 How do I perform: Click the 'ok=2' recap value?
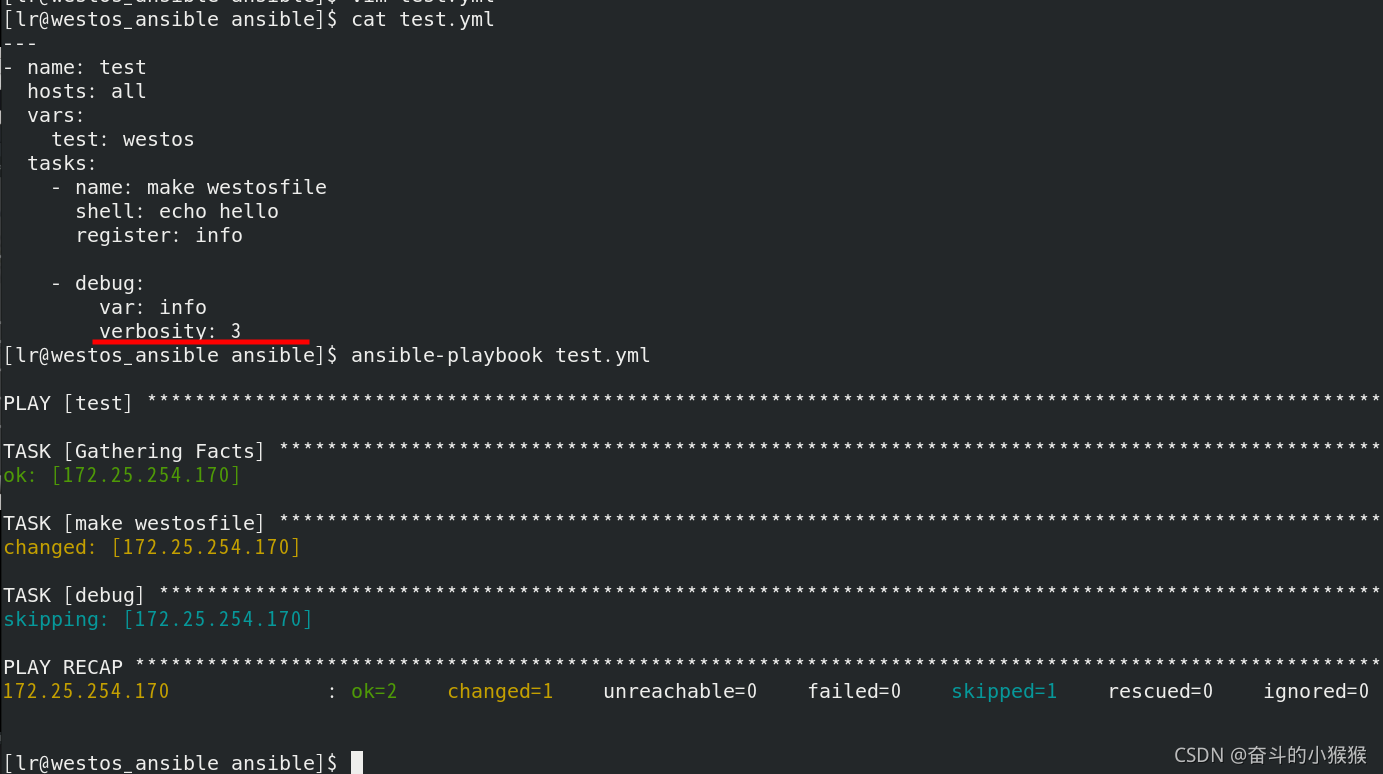[x=374, y=691]
